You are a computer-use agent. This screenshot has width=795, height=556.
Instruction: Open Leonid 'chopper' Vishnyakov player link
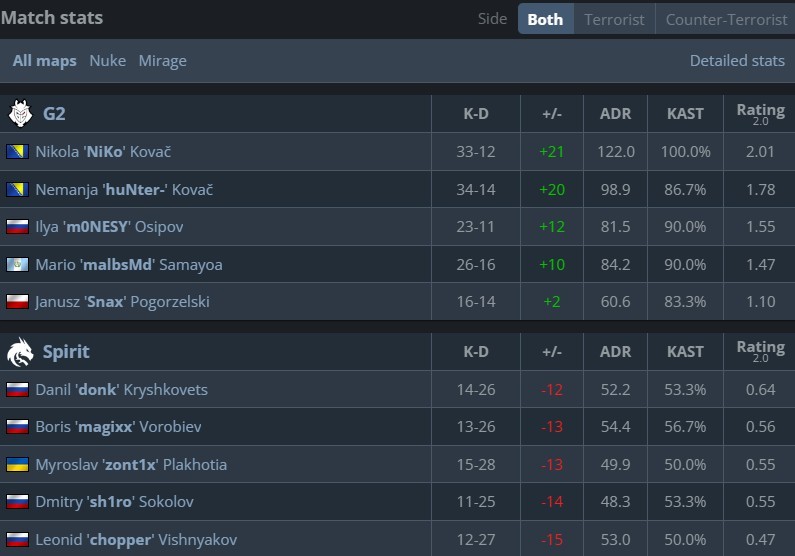(135, 540)
